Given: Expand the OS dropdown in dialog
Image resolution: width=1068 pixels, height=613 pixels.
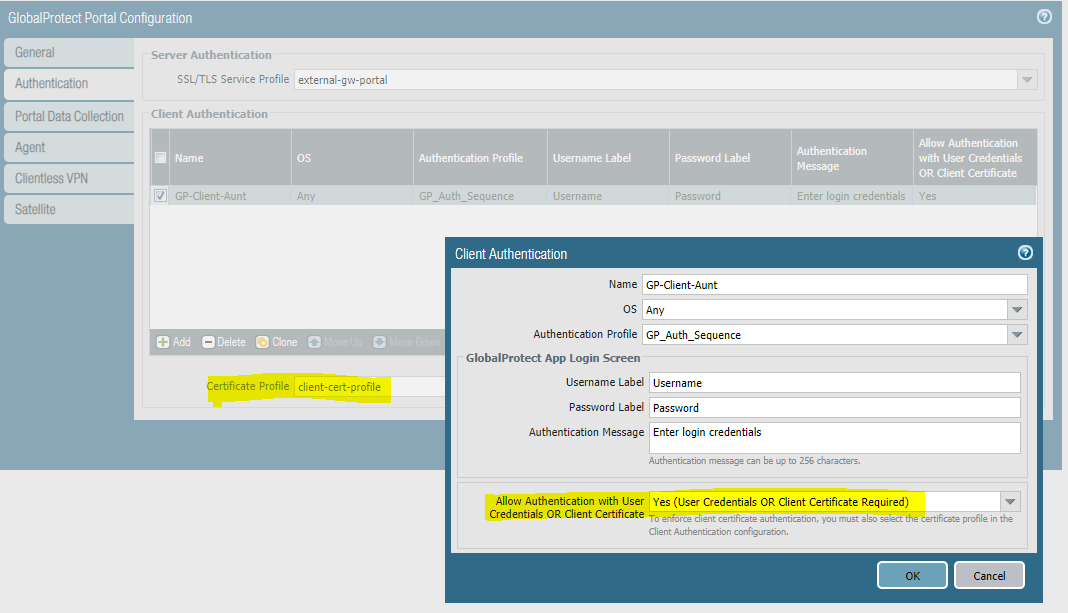Looking at the screenshot, I should [1016, 310].
